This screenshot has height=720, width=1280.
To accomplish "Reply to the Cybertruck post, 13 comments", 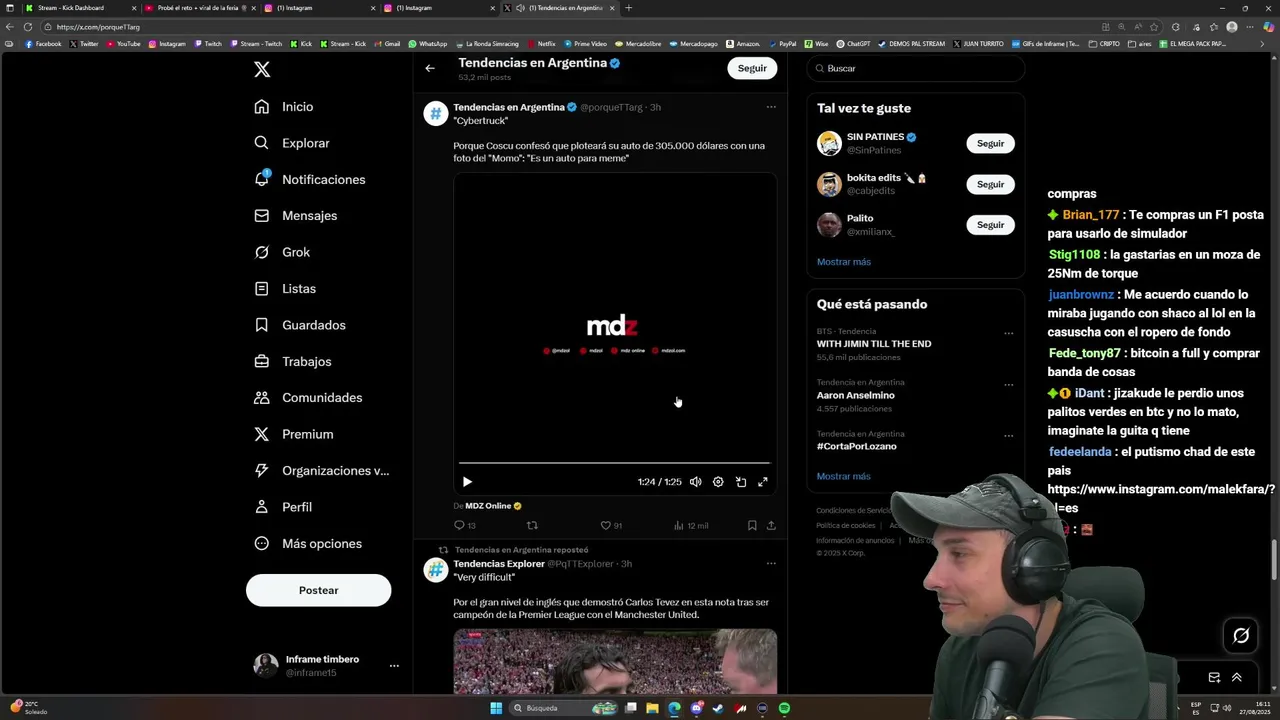I will click(x=465, y=525).
